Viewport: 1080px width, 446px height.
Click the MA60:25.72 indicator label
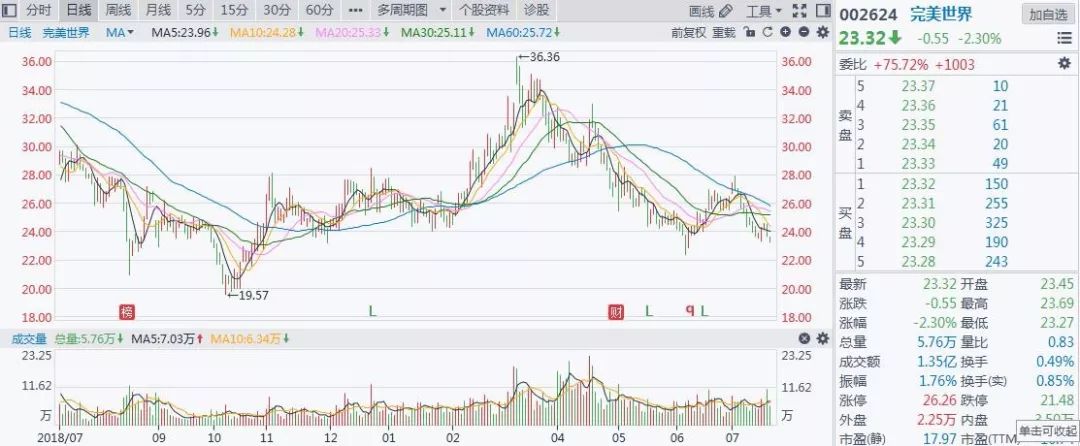tap(523, 32)
